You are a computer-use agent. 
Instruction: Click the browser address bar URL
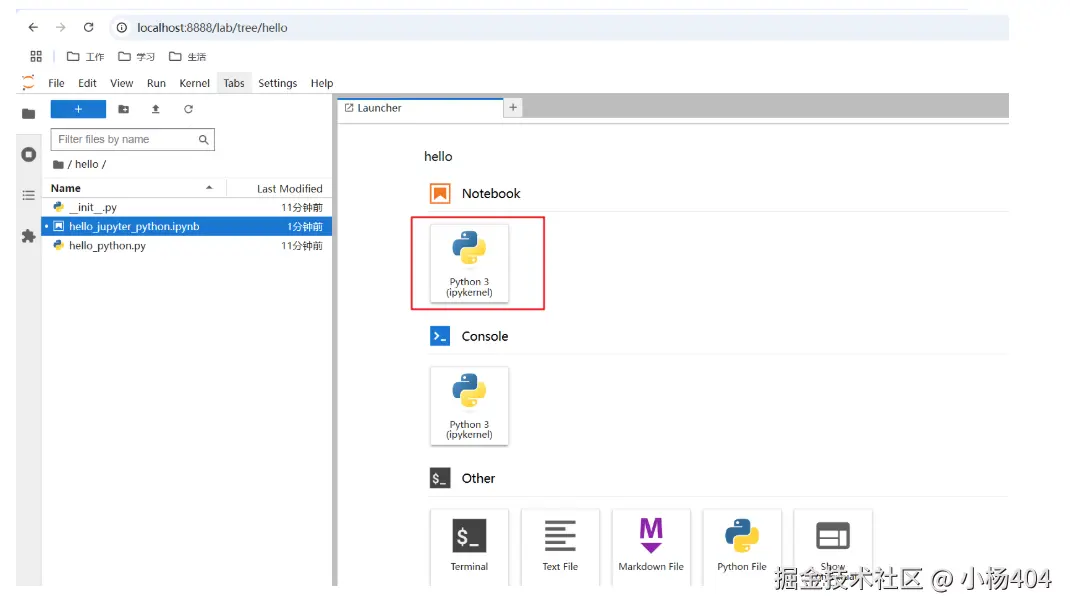coord(212,28)
